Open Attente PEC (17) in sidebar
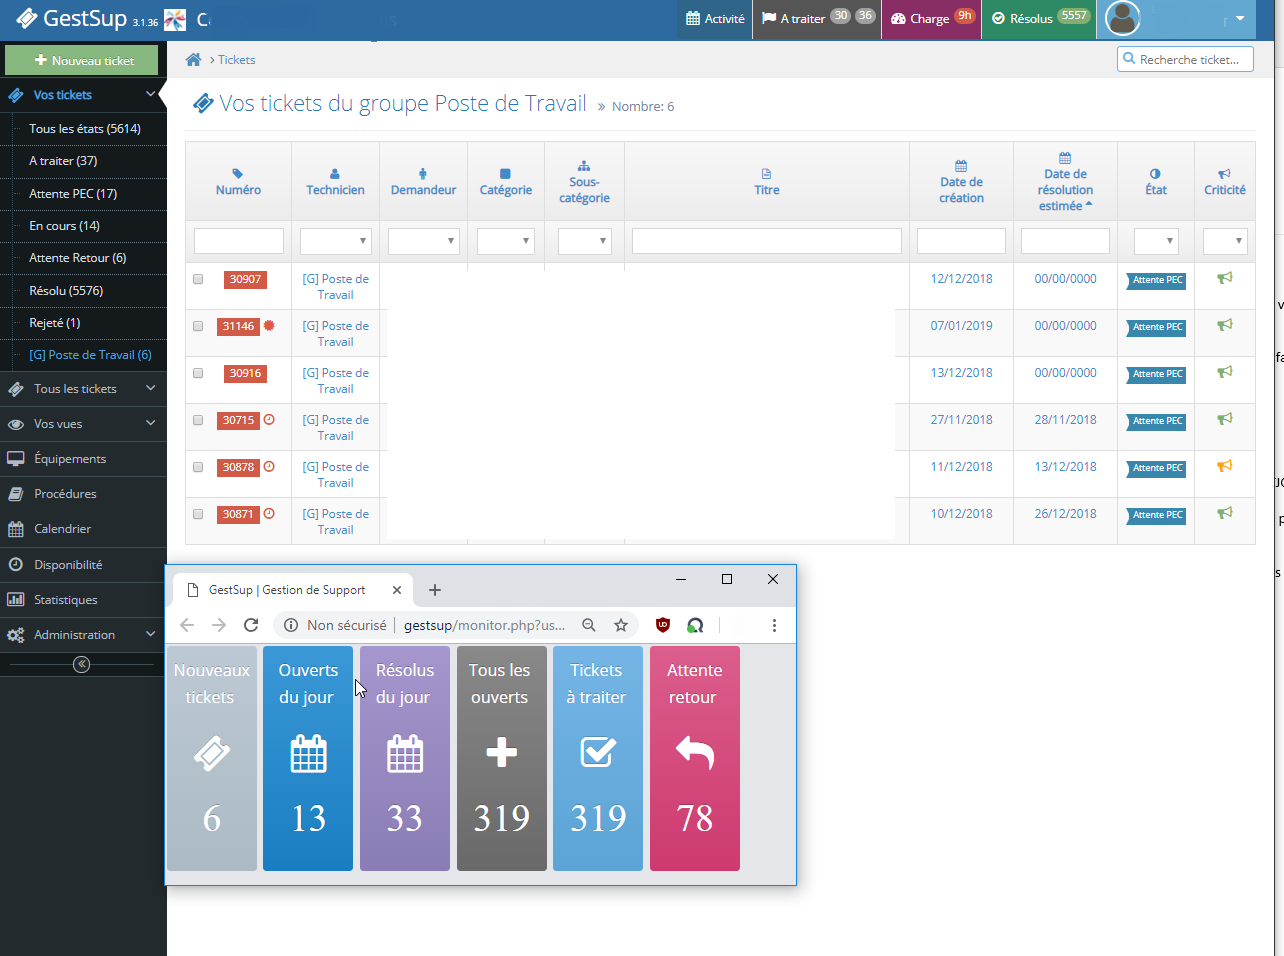The height and width of the screenshot is (956, 1284). [73, 194]
